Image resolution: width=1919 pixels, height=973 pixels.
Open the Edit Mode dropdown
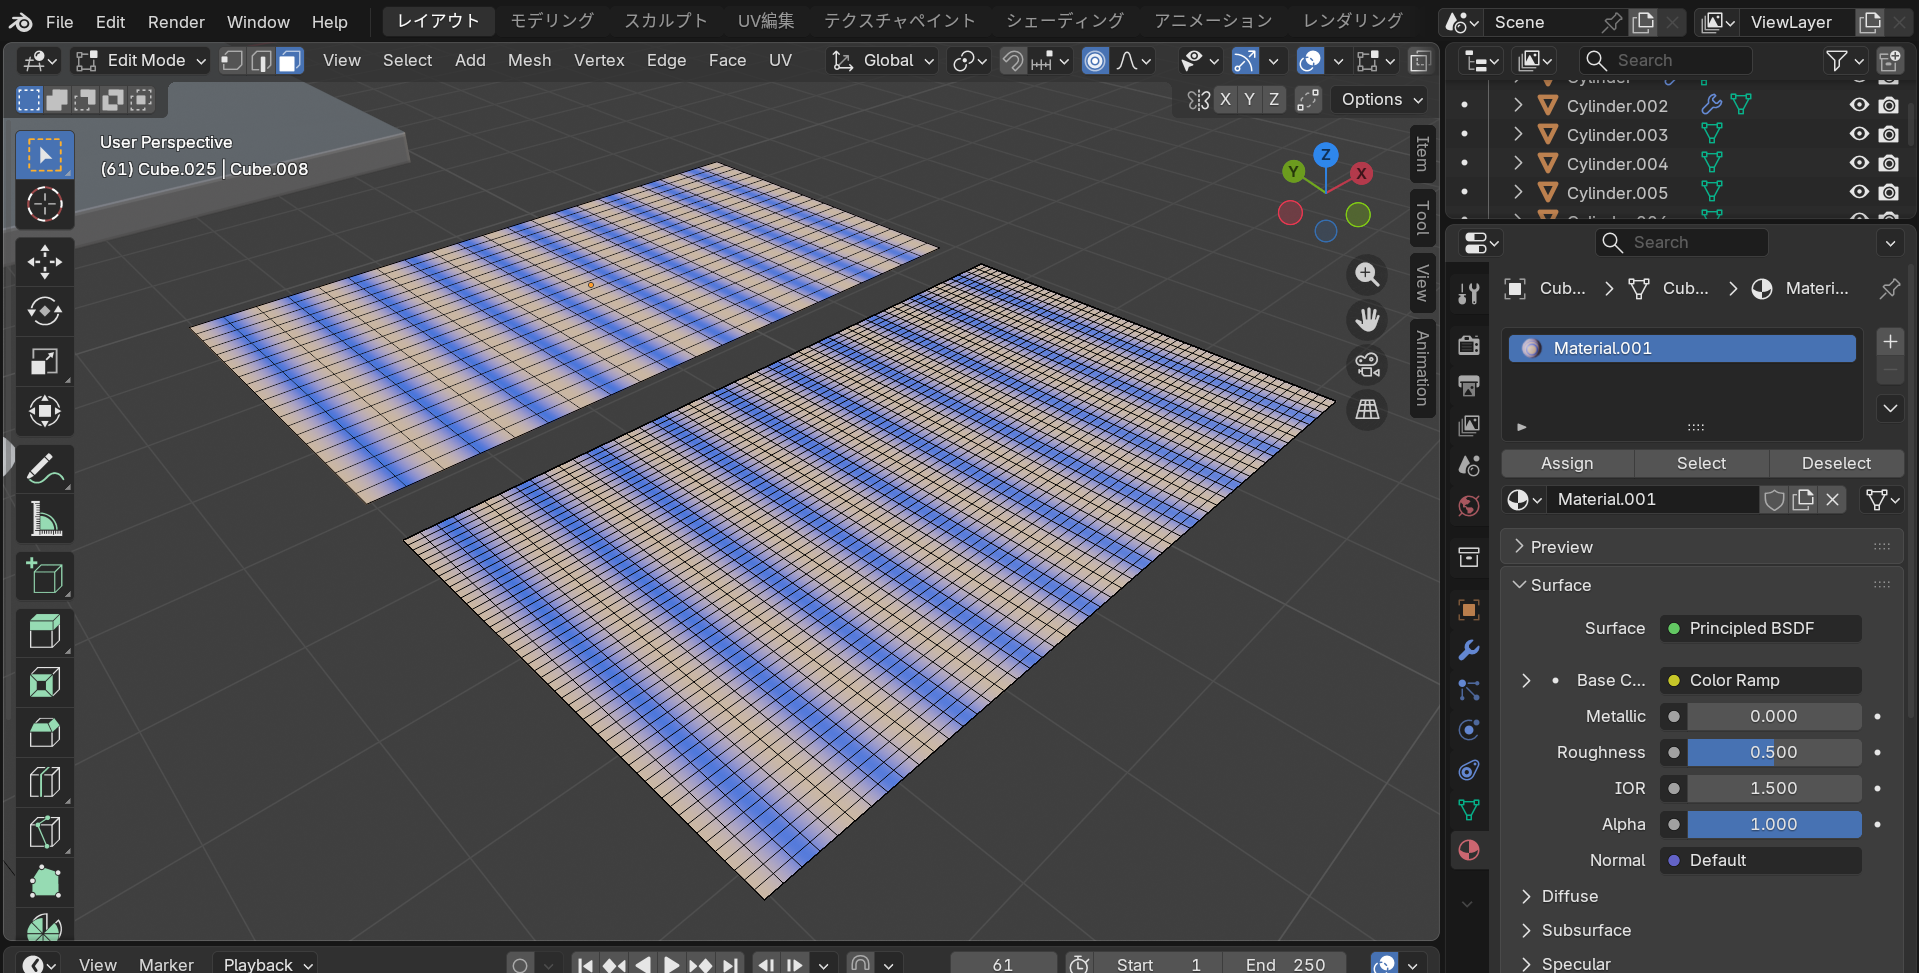coord(140,61)
